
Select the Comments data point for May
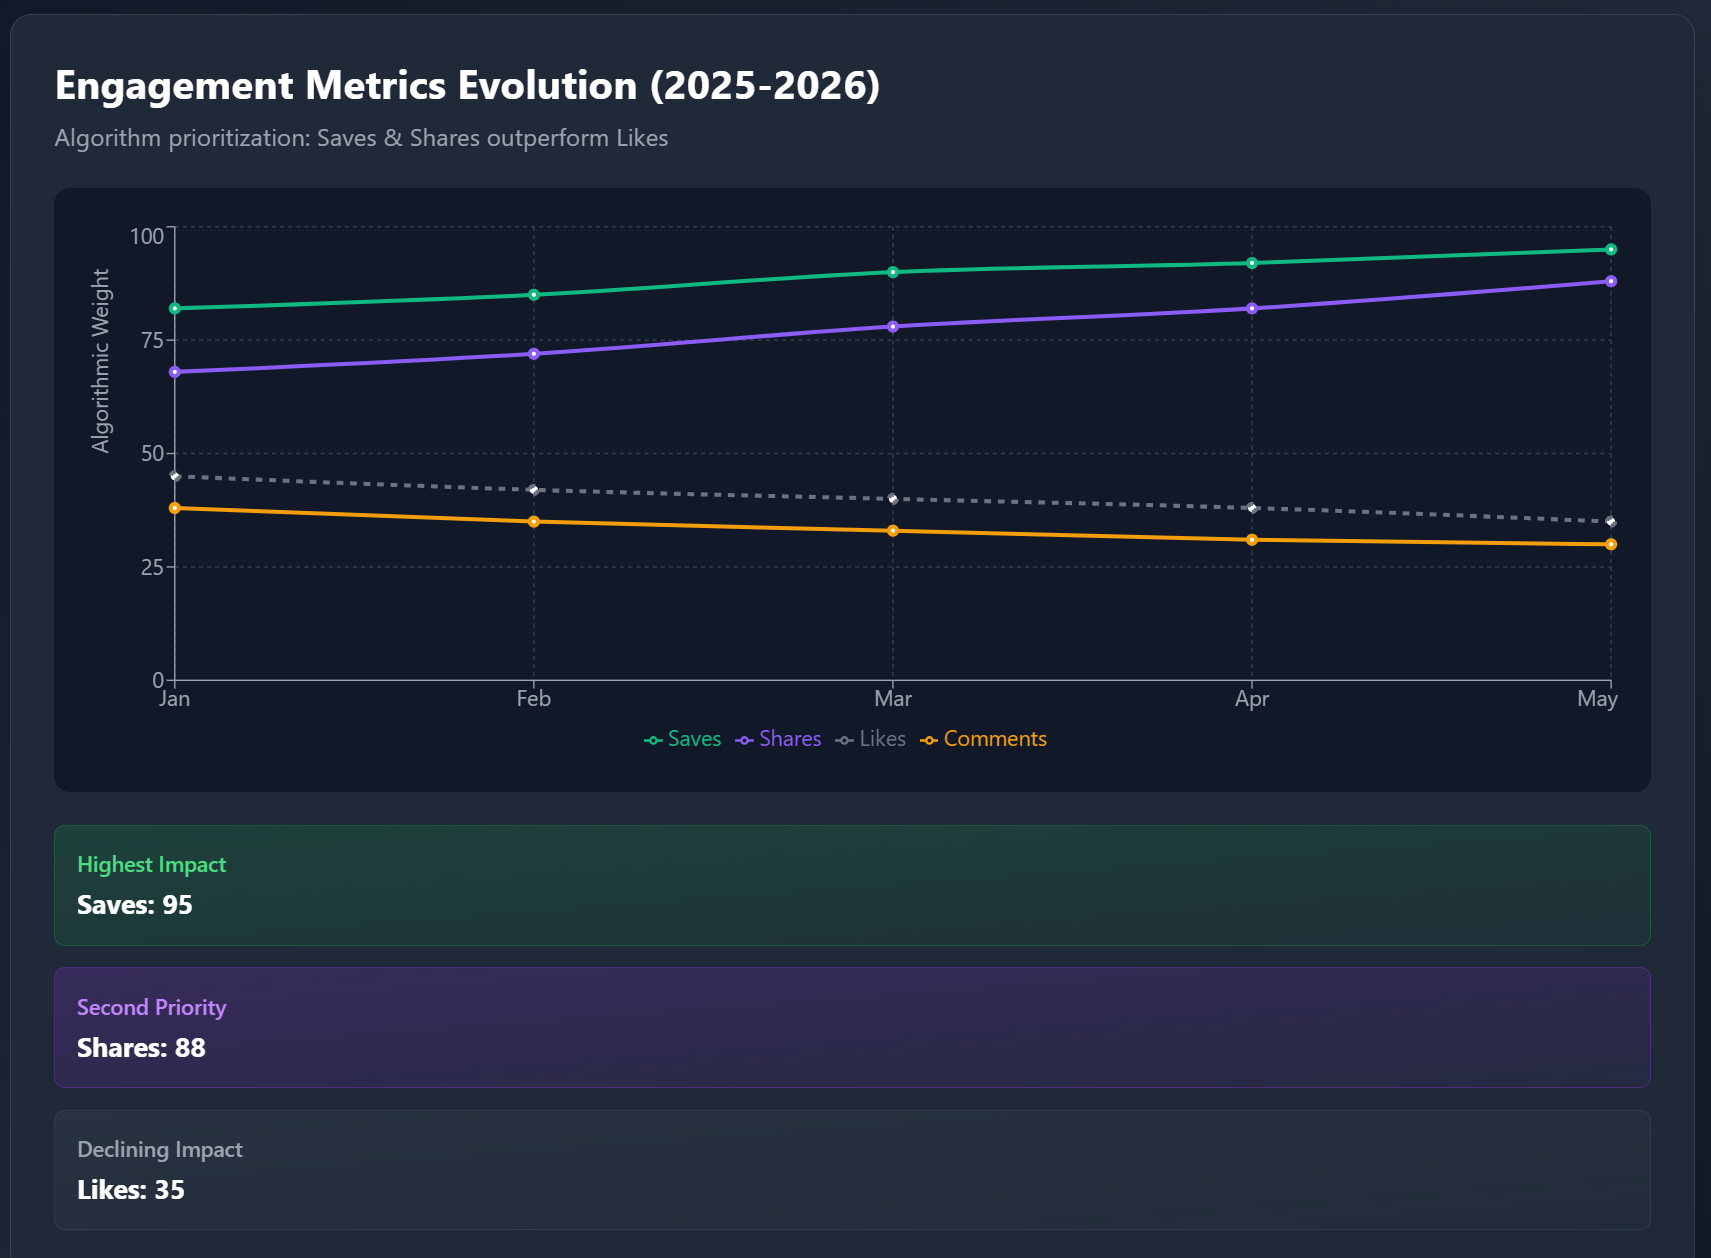click(1610, 545)
